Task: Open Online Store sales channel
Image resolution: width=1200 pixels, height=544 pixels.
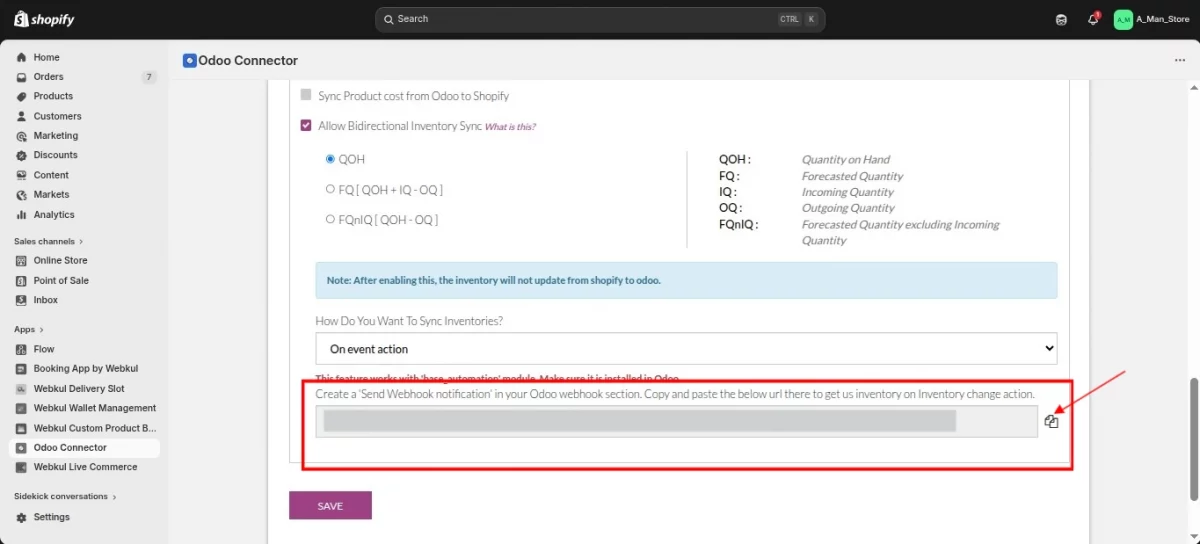Action: (60, 260)
